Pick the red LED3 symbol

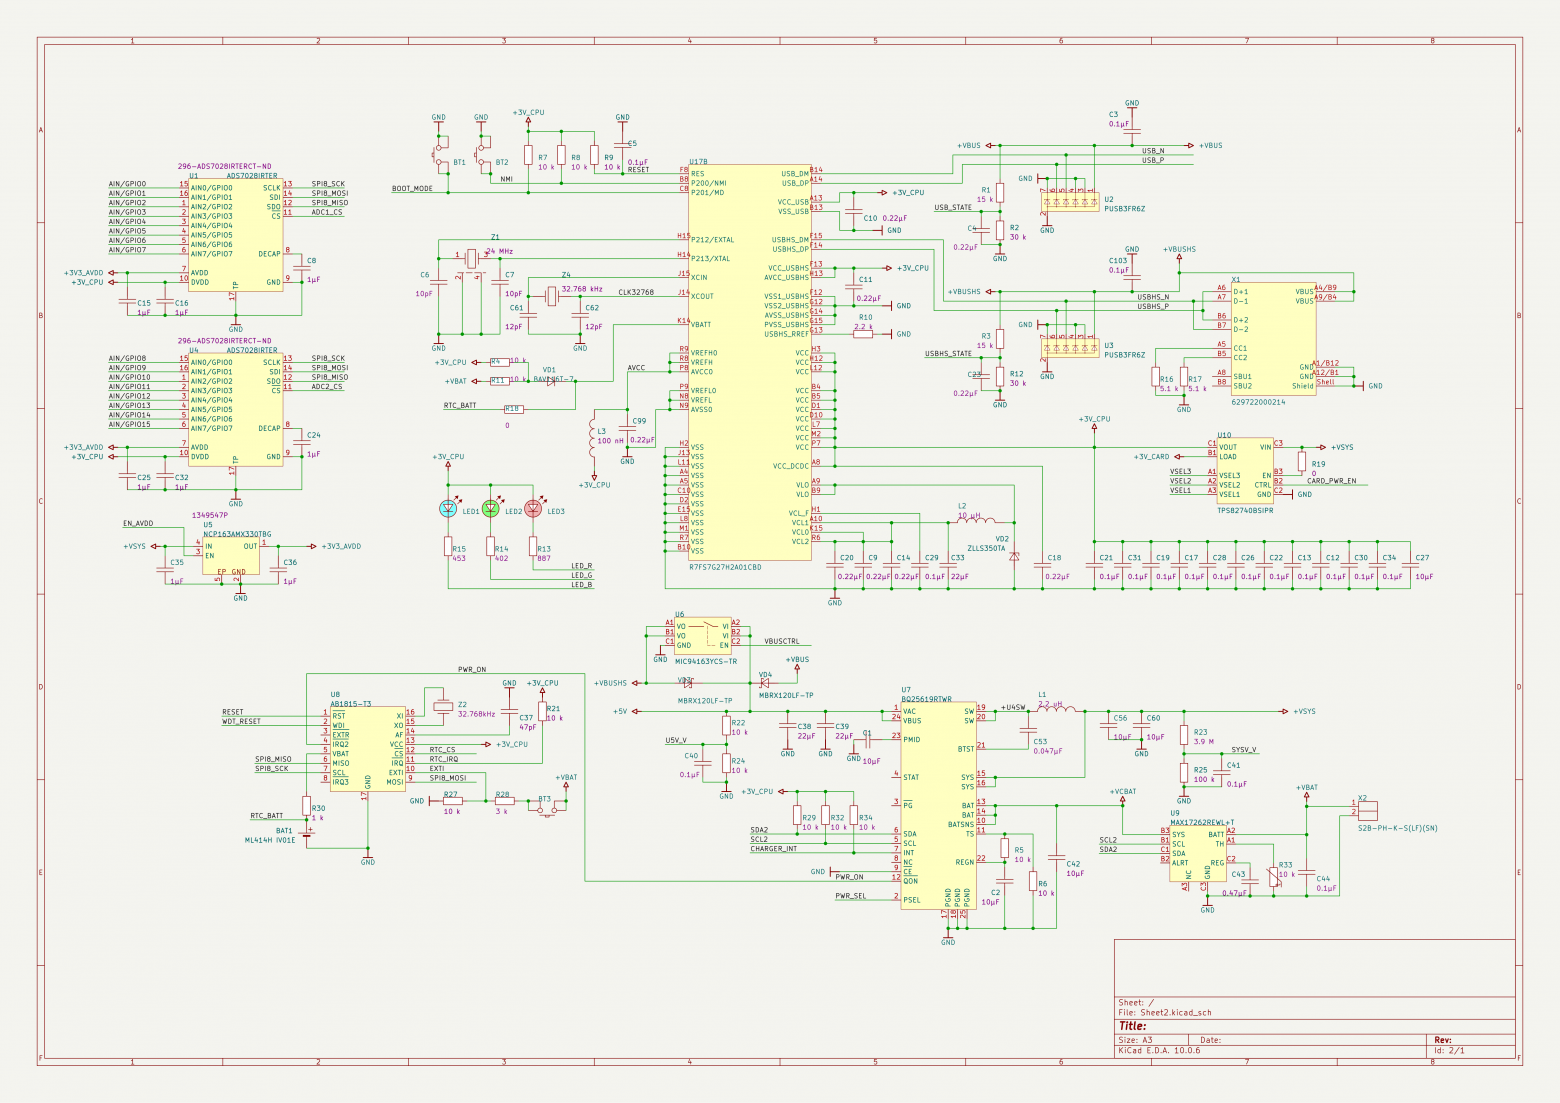pos(533,508)
